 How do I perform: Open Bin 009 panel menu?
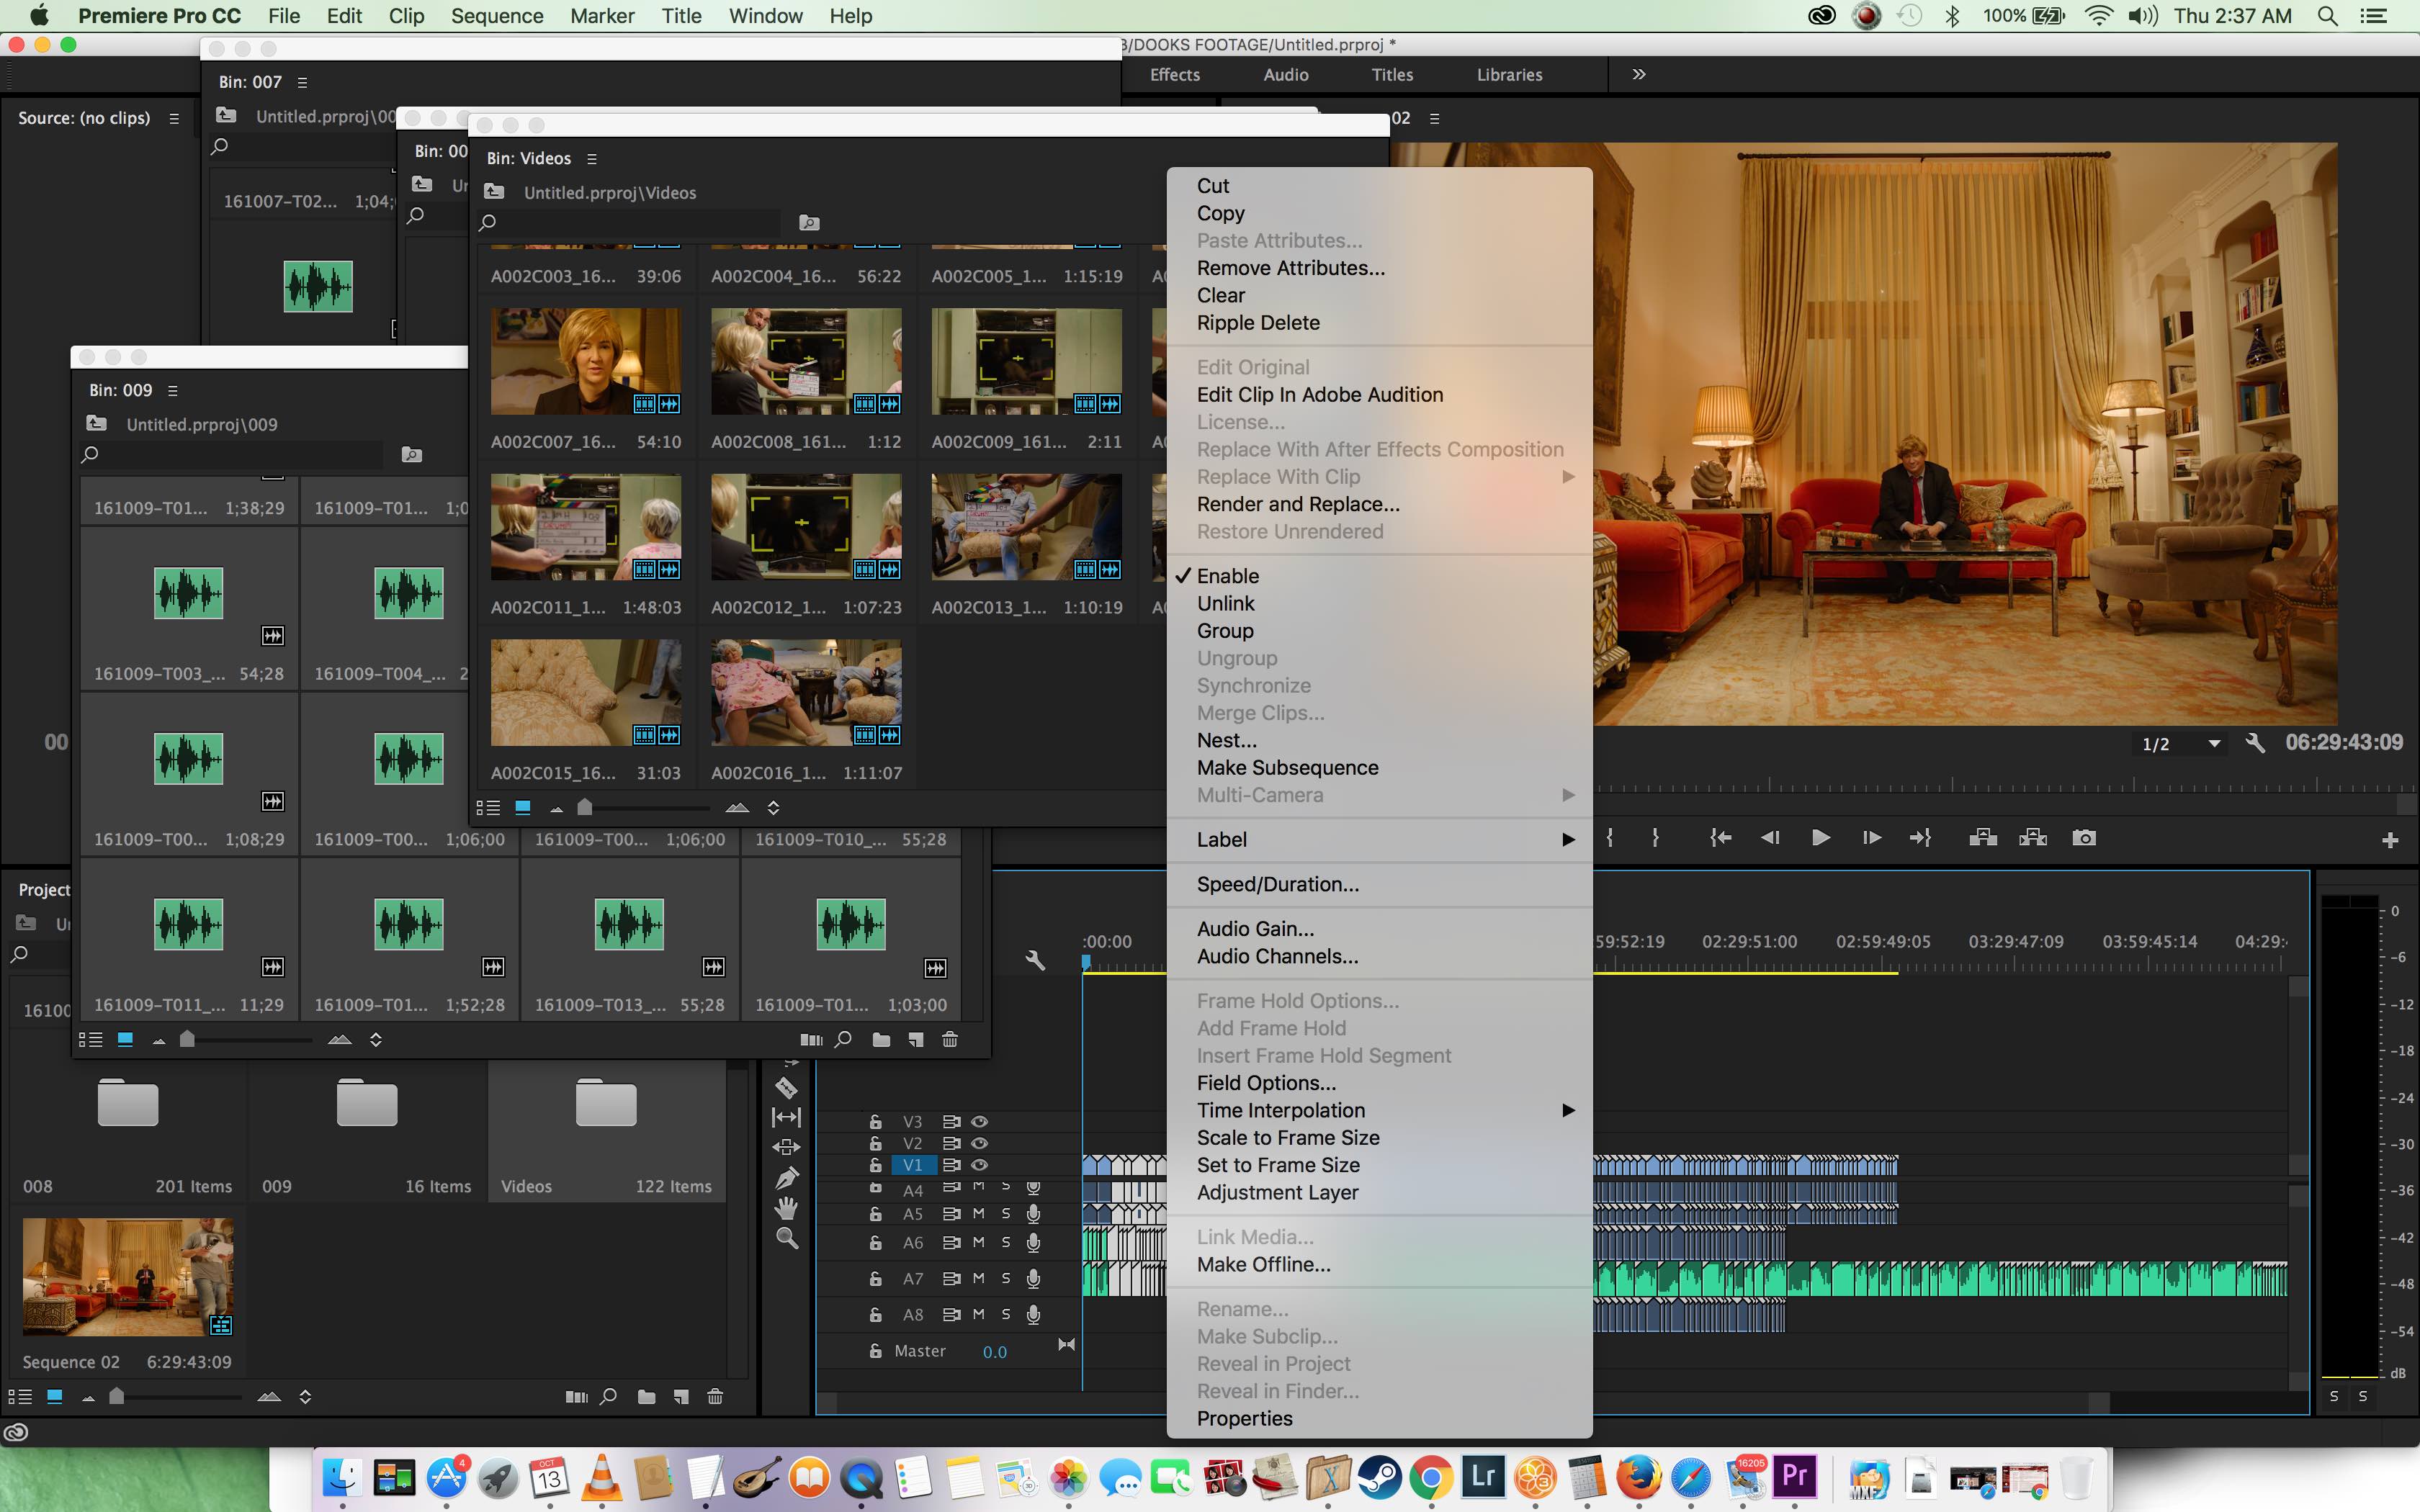173,390
